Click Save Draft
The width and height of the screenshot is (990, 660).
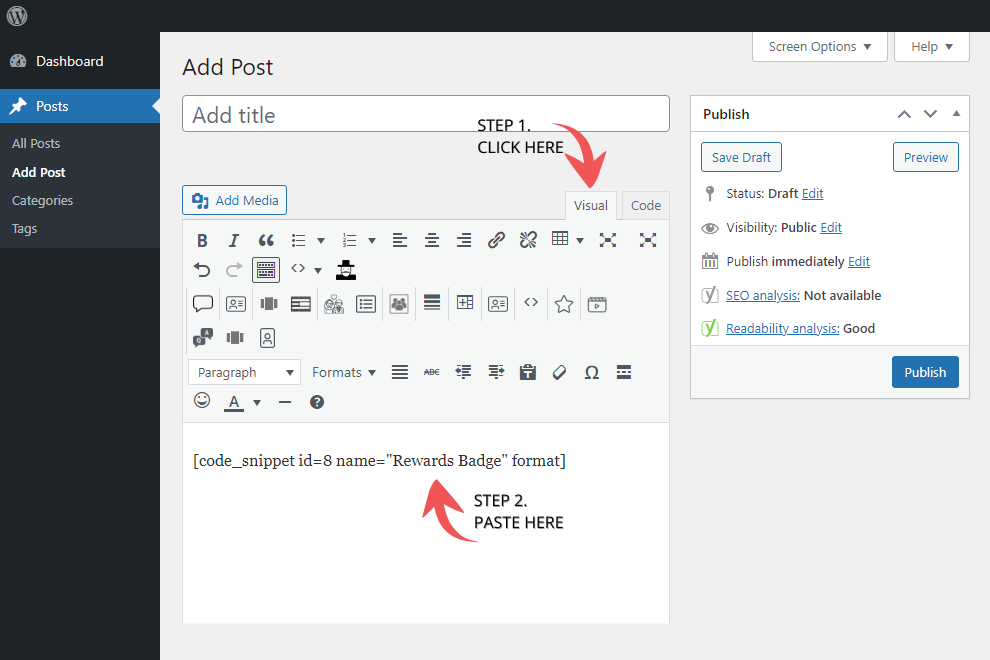tap(741, 157)
